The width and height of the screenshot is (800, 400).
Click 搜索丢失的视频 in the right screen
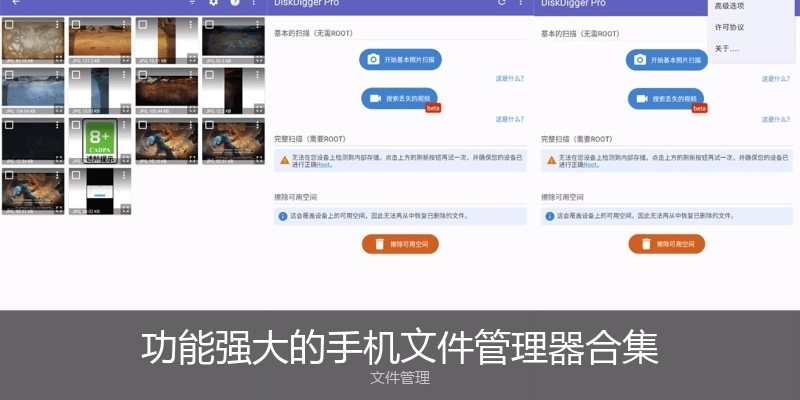(x=666, y=98)
